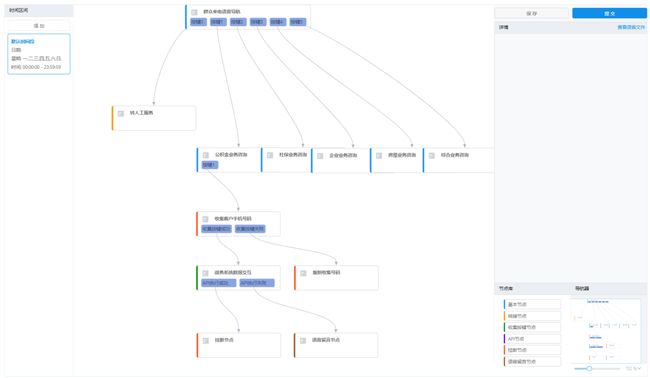The width and height of the screenshot is (650, 378).
Task: Click the icon in 企业业务咨询 node
Action: [320, 156]
